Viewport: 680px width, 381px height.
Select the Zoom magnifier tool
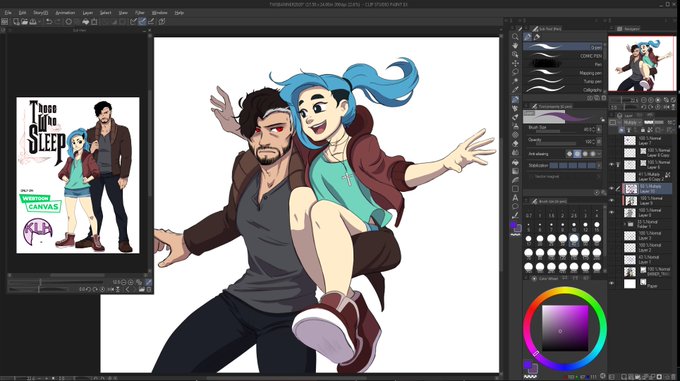tap(515, 37)
